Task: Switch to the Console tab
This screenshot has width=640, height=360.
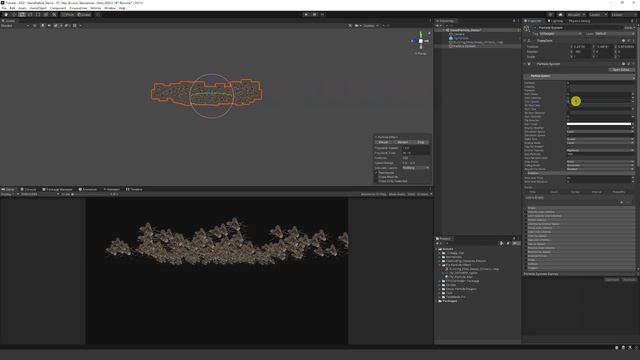Action: pyautogui.click(x=29, y=189)
